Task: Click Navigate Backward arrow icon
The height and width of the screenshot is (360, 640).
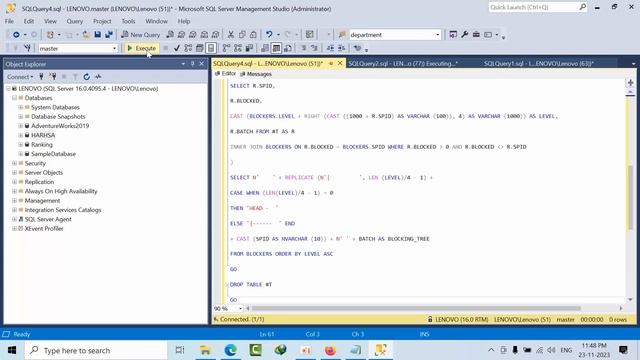Action: (x=16, y=35)
